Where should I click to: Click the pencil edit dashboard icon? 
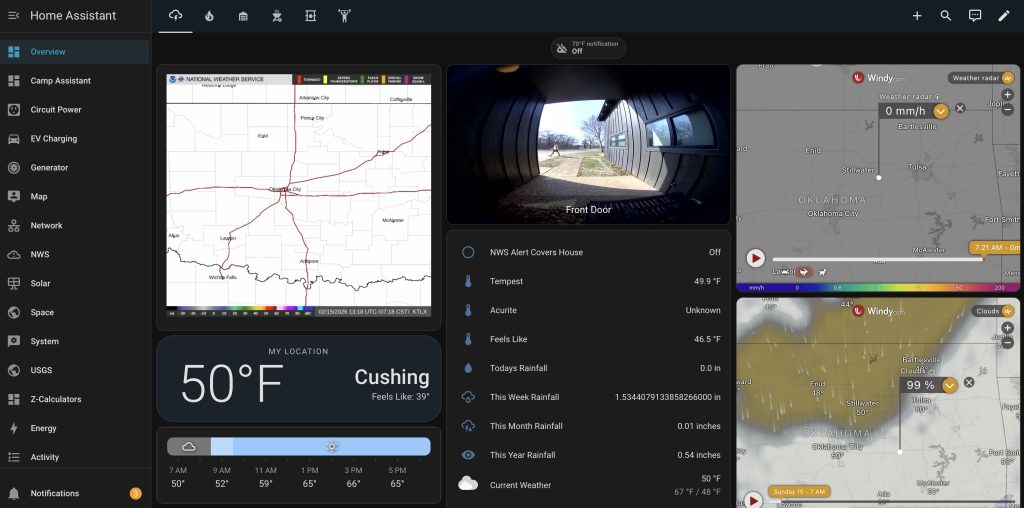1004,16
